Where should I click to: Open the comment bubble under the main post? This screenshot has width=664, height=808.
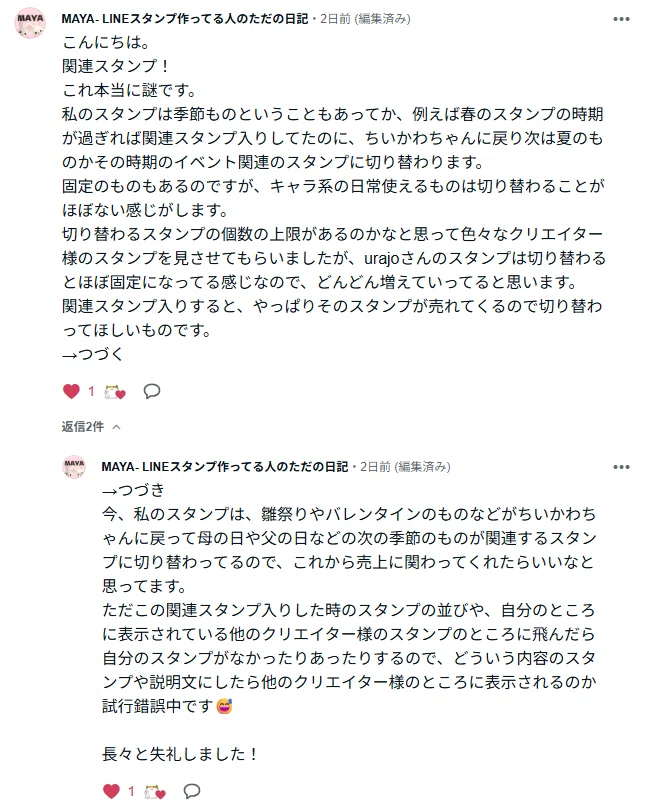coord(151,392)
